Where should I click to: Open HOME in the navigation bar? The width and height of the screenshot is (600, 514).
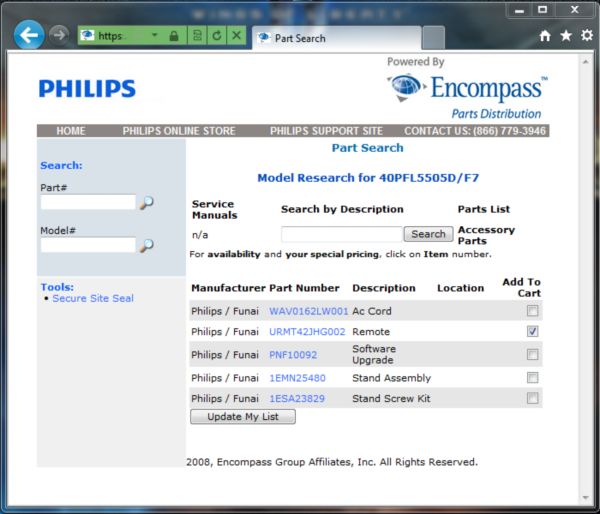71,131
